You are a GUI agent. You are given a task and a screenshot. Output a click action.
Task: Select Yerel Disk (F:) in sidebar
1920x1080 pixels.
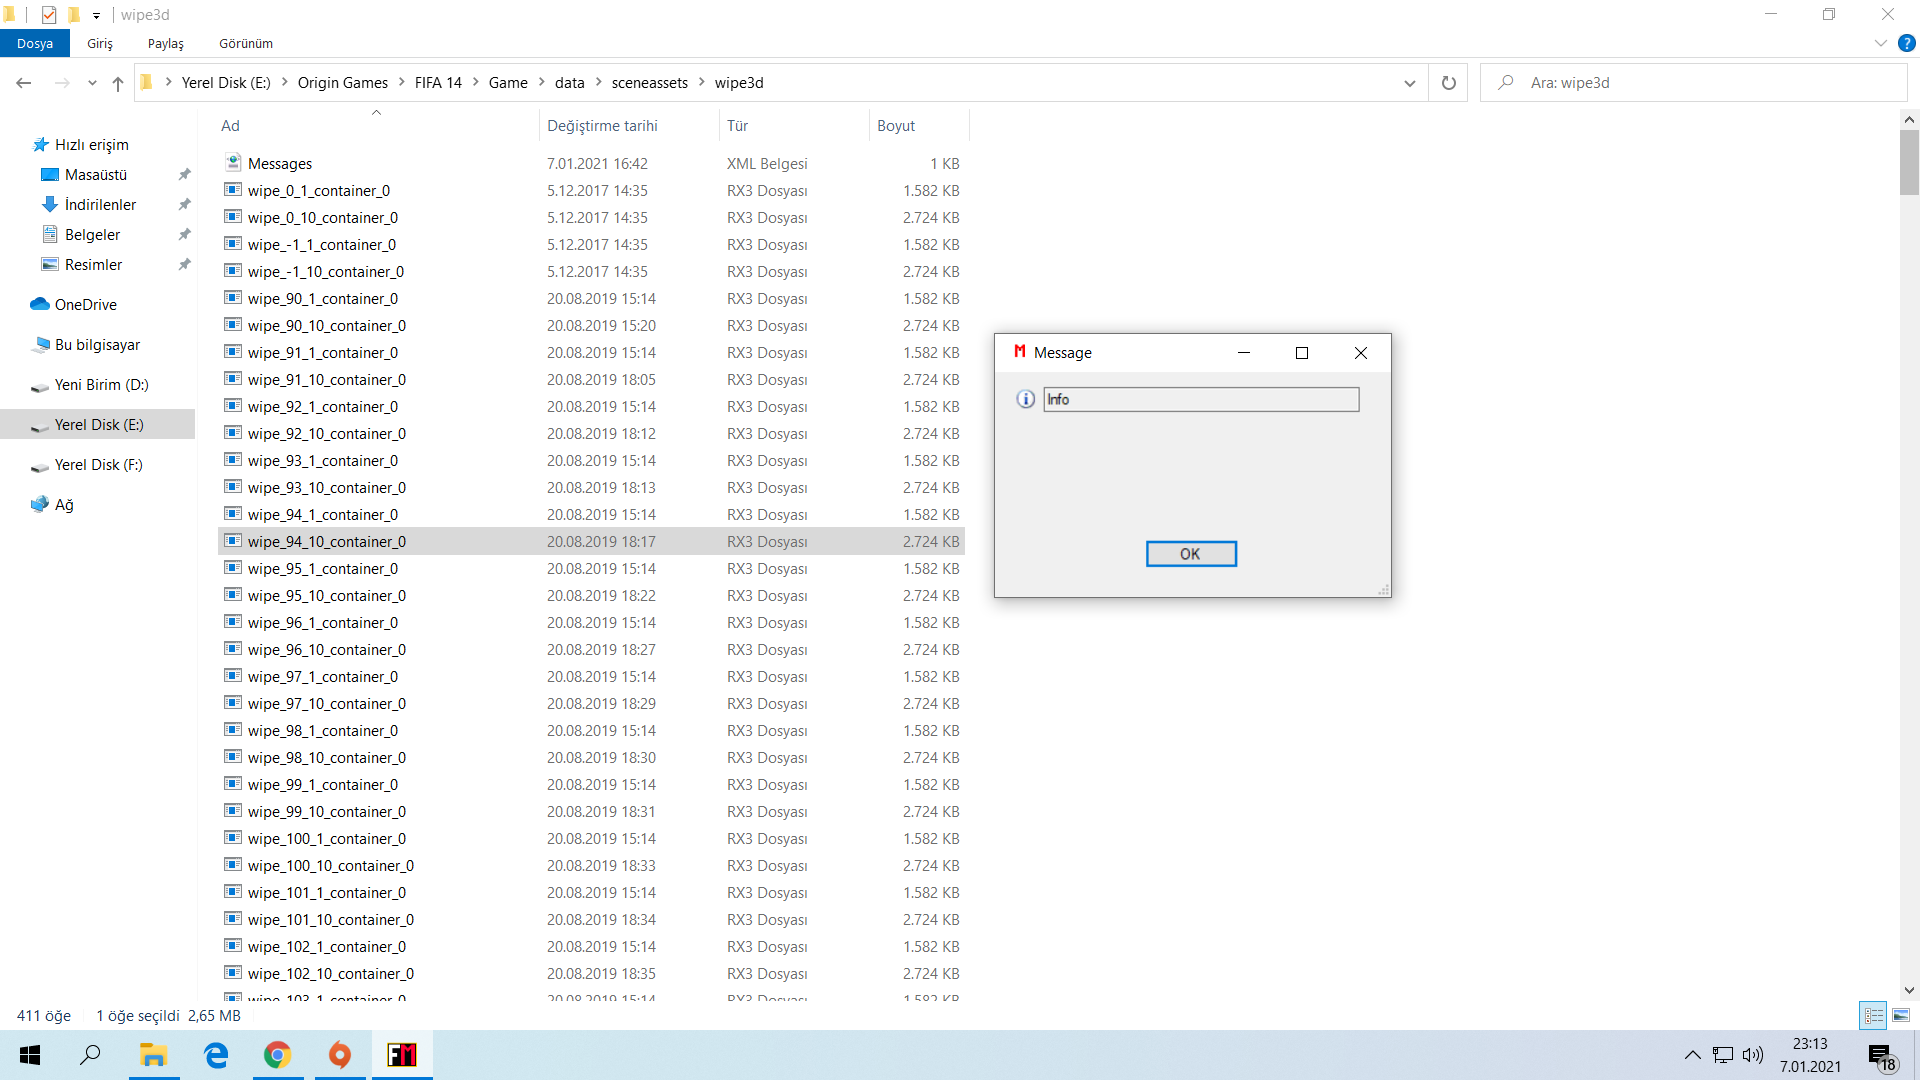(x=98, y=465)
